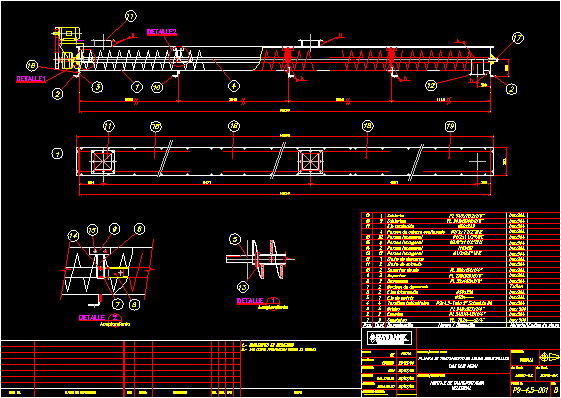Click the parts list header row above the logo
The height and width of the screenshot is (398, 561).
pos(460,325)
